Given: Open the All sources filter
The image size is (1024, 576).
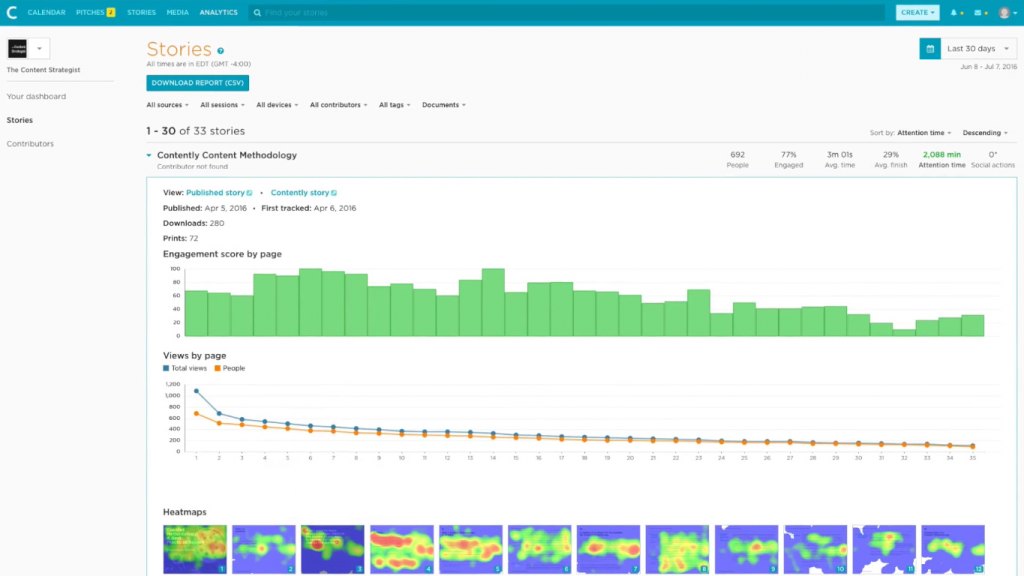Looking at the screenshot, I should (167, 104).
